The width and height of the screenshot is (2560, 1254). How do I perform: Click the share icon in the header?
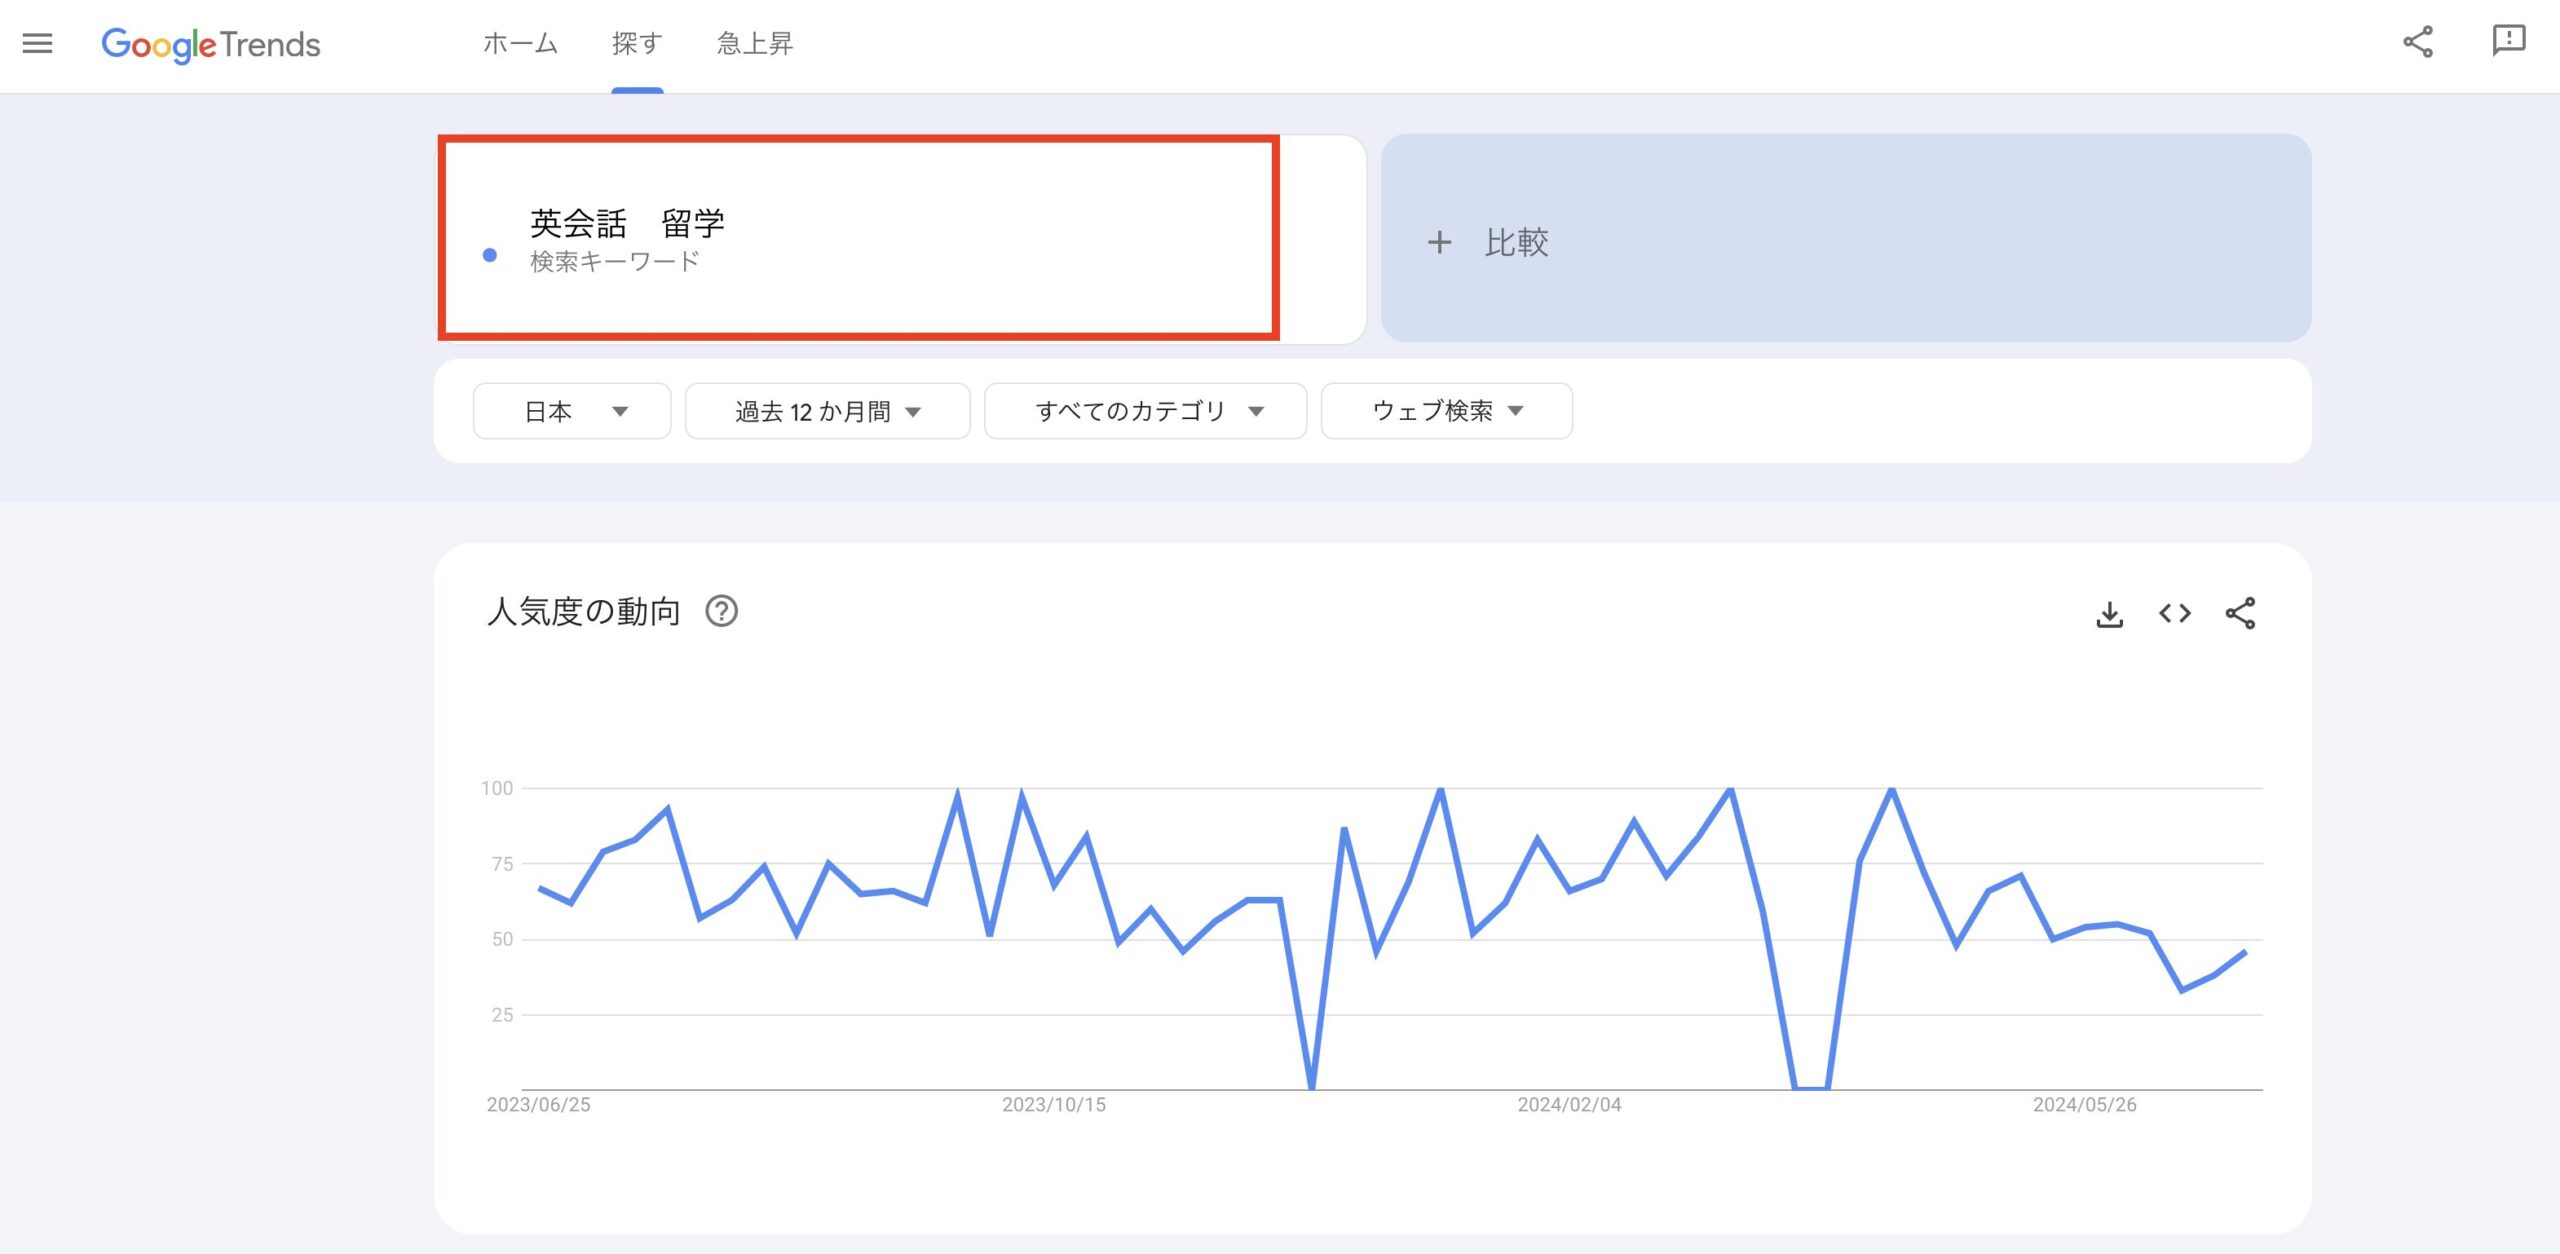[2418, 42]
